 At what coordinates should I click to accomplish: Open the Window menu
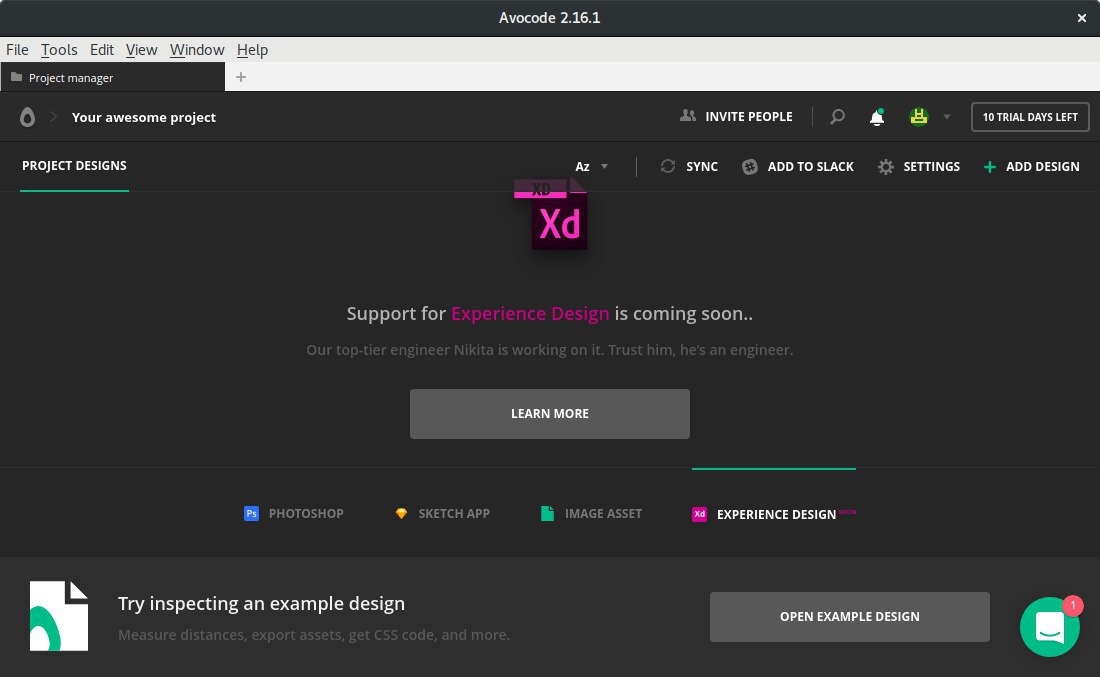pyautogui.click(x=197, y=50)
